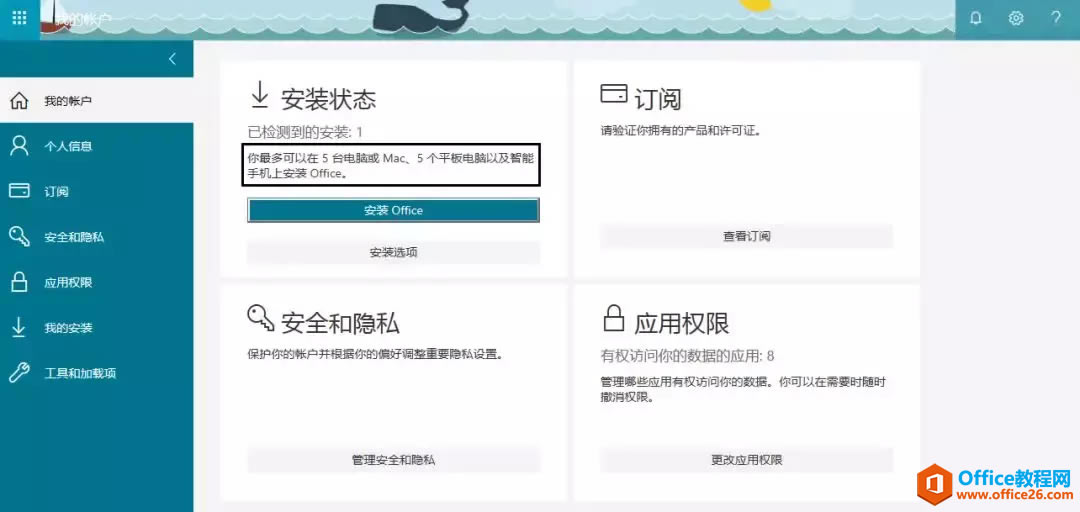
Task: Open 应用权限 in the sidebar menu
Action: point(96,283)
